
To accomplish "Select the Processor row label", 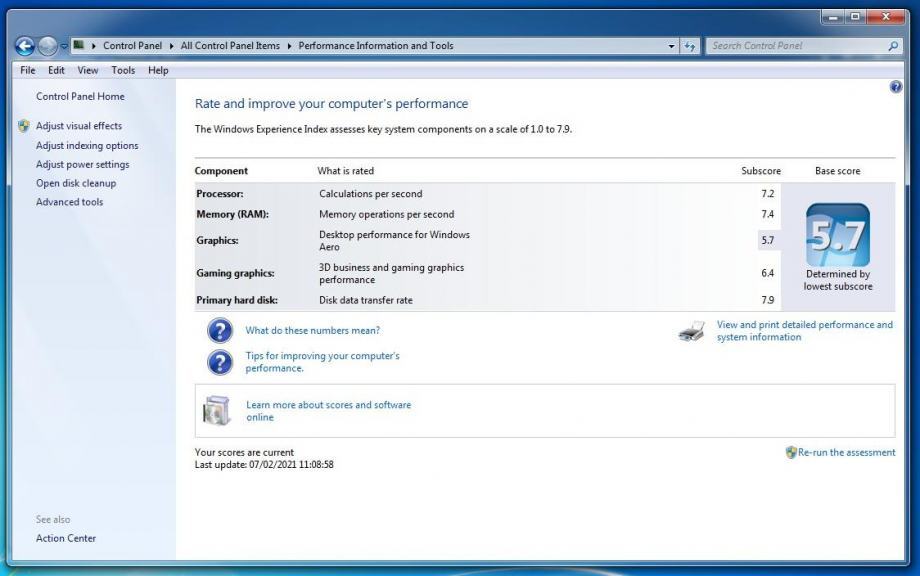I will [x=219, y=194].
